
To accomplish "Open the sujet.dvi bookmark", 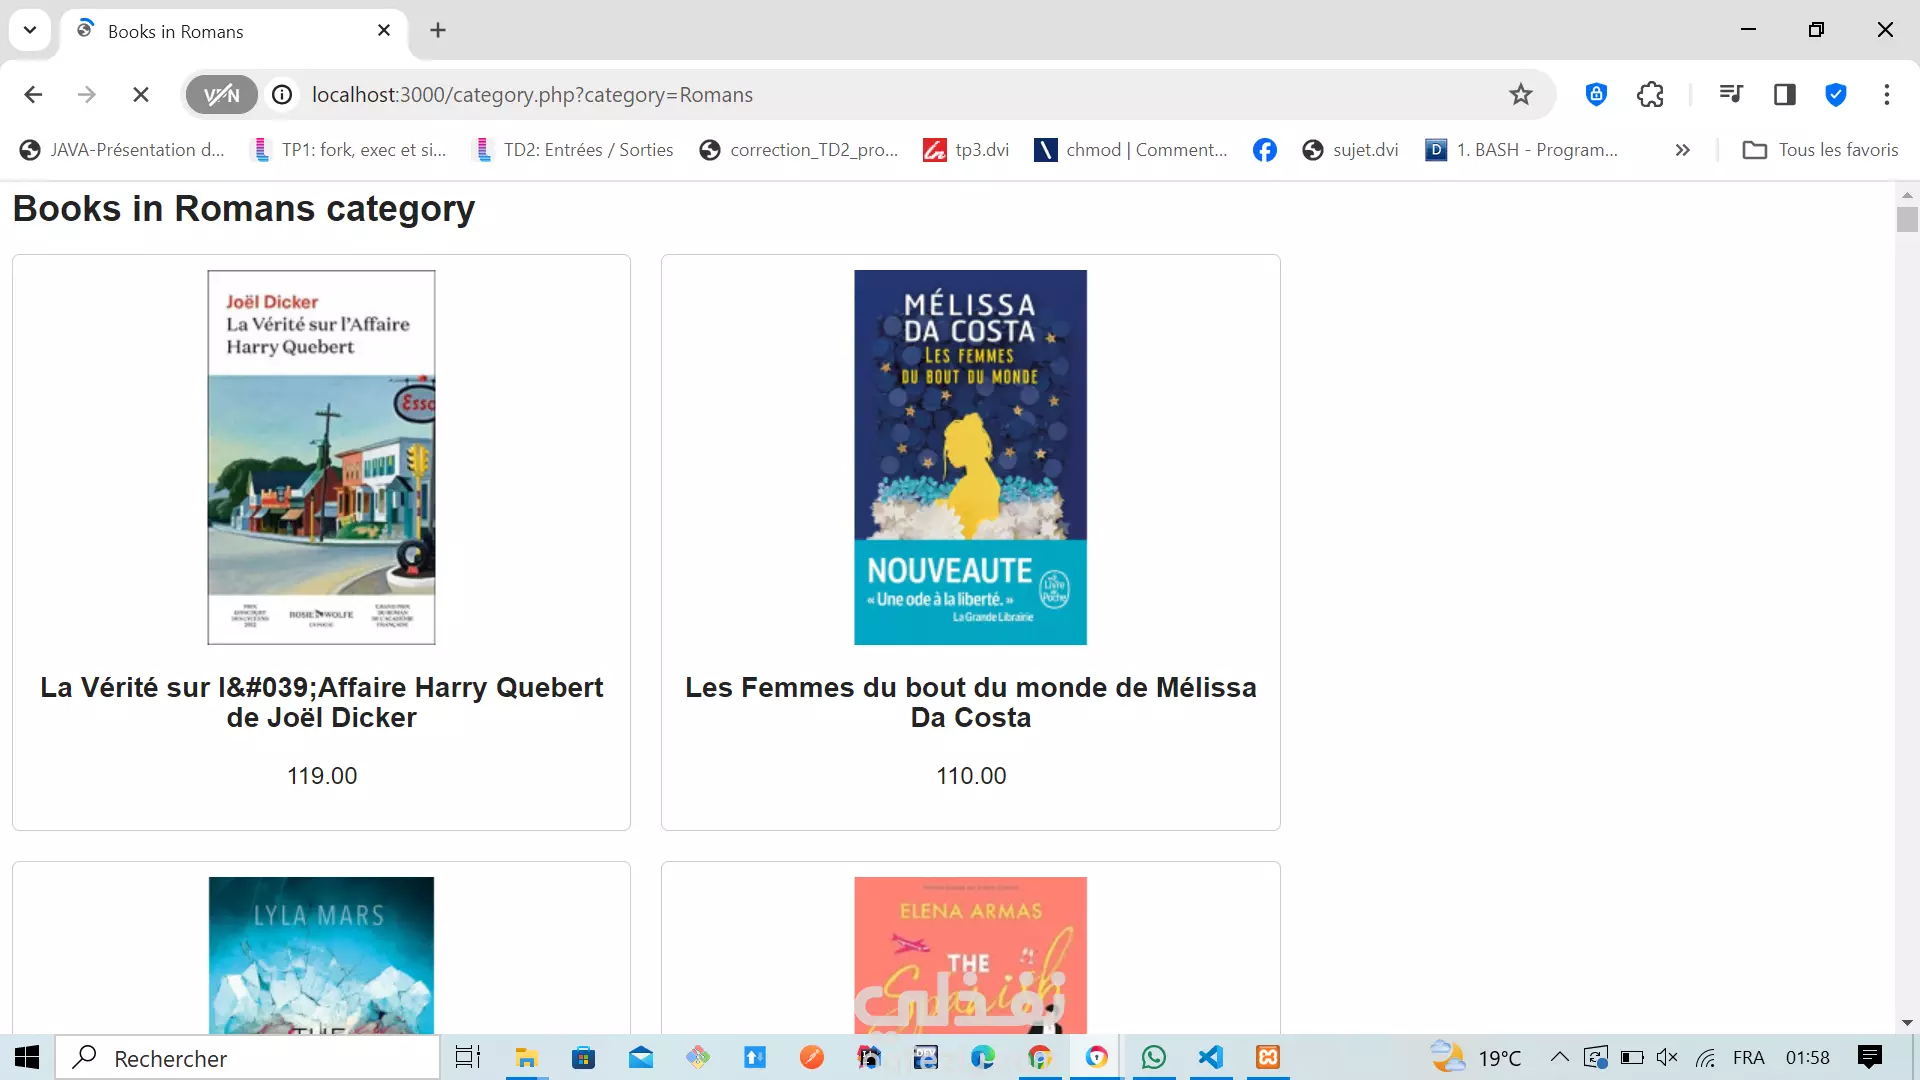I will click(1350, 150).
